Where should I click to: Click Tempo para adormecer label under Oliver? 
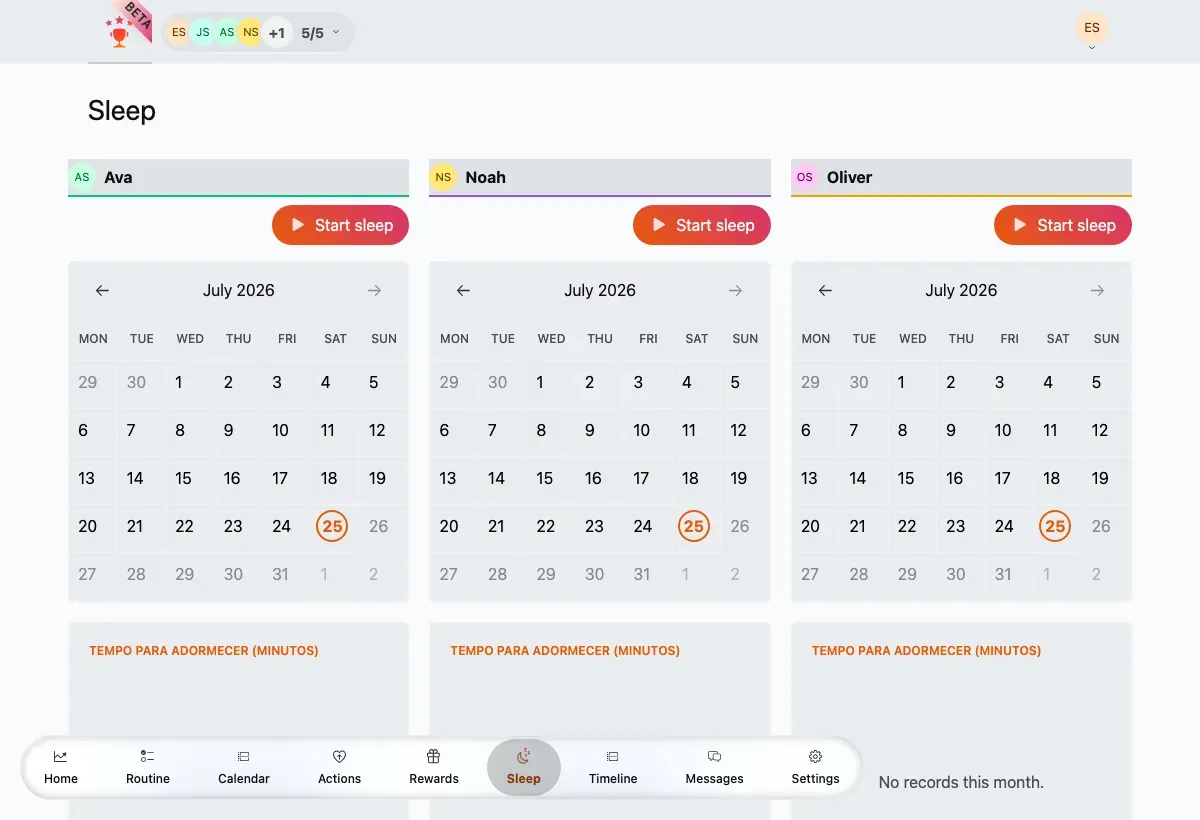coord(926,651)
